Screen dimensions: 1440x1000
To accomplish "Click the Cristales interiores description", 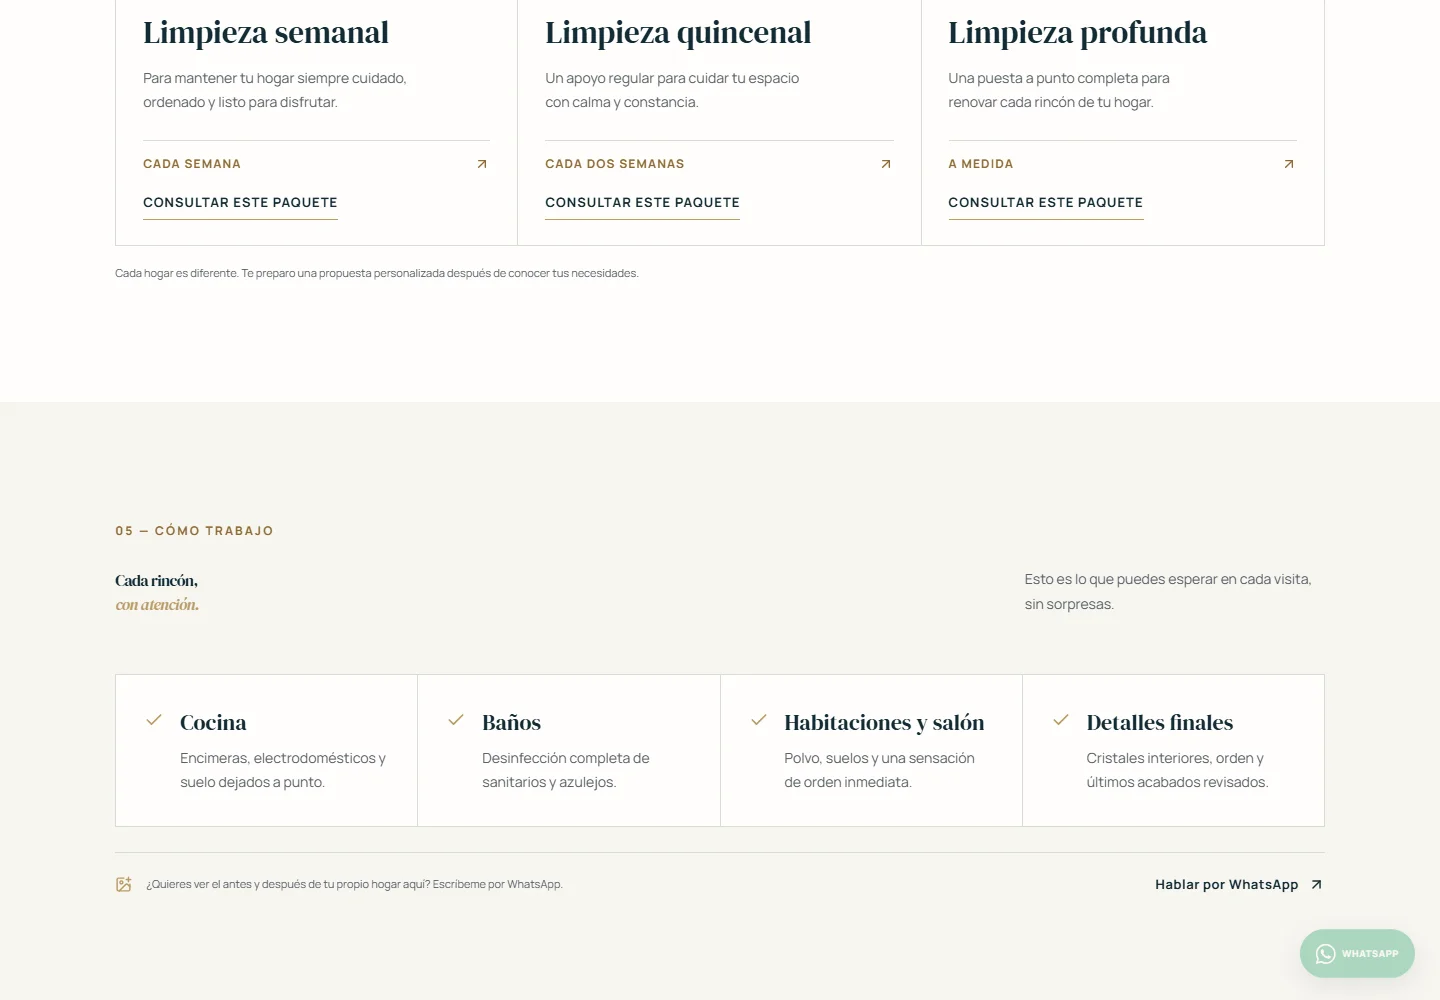I will pyautogui.click(x=1177, y=770).
